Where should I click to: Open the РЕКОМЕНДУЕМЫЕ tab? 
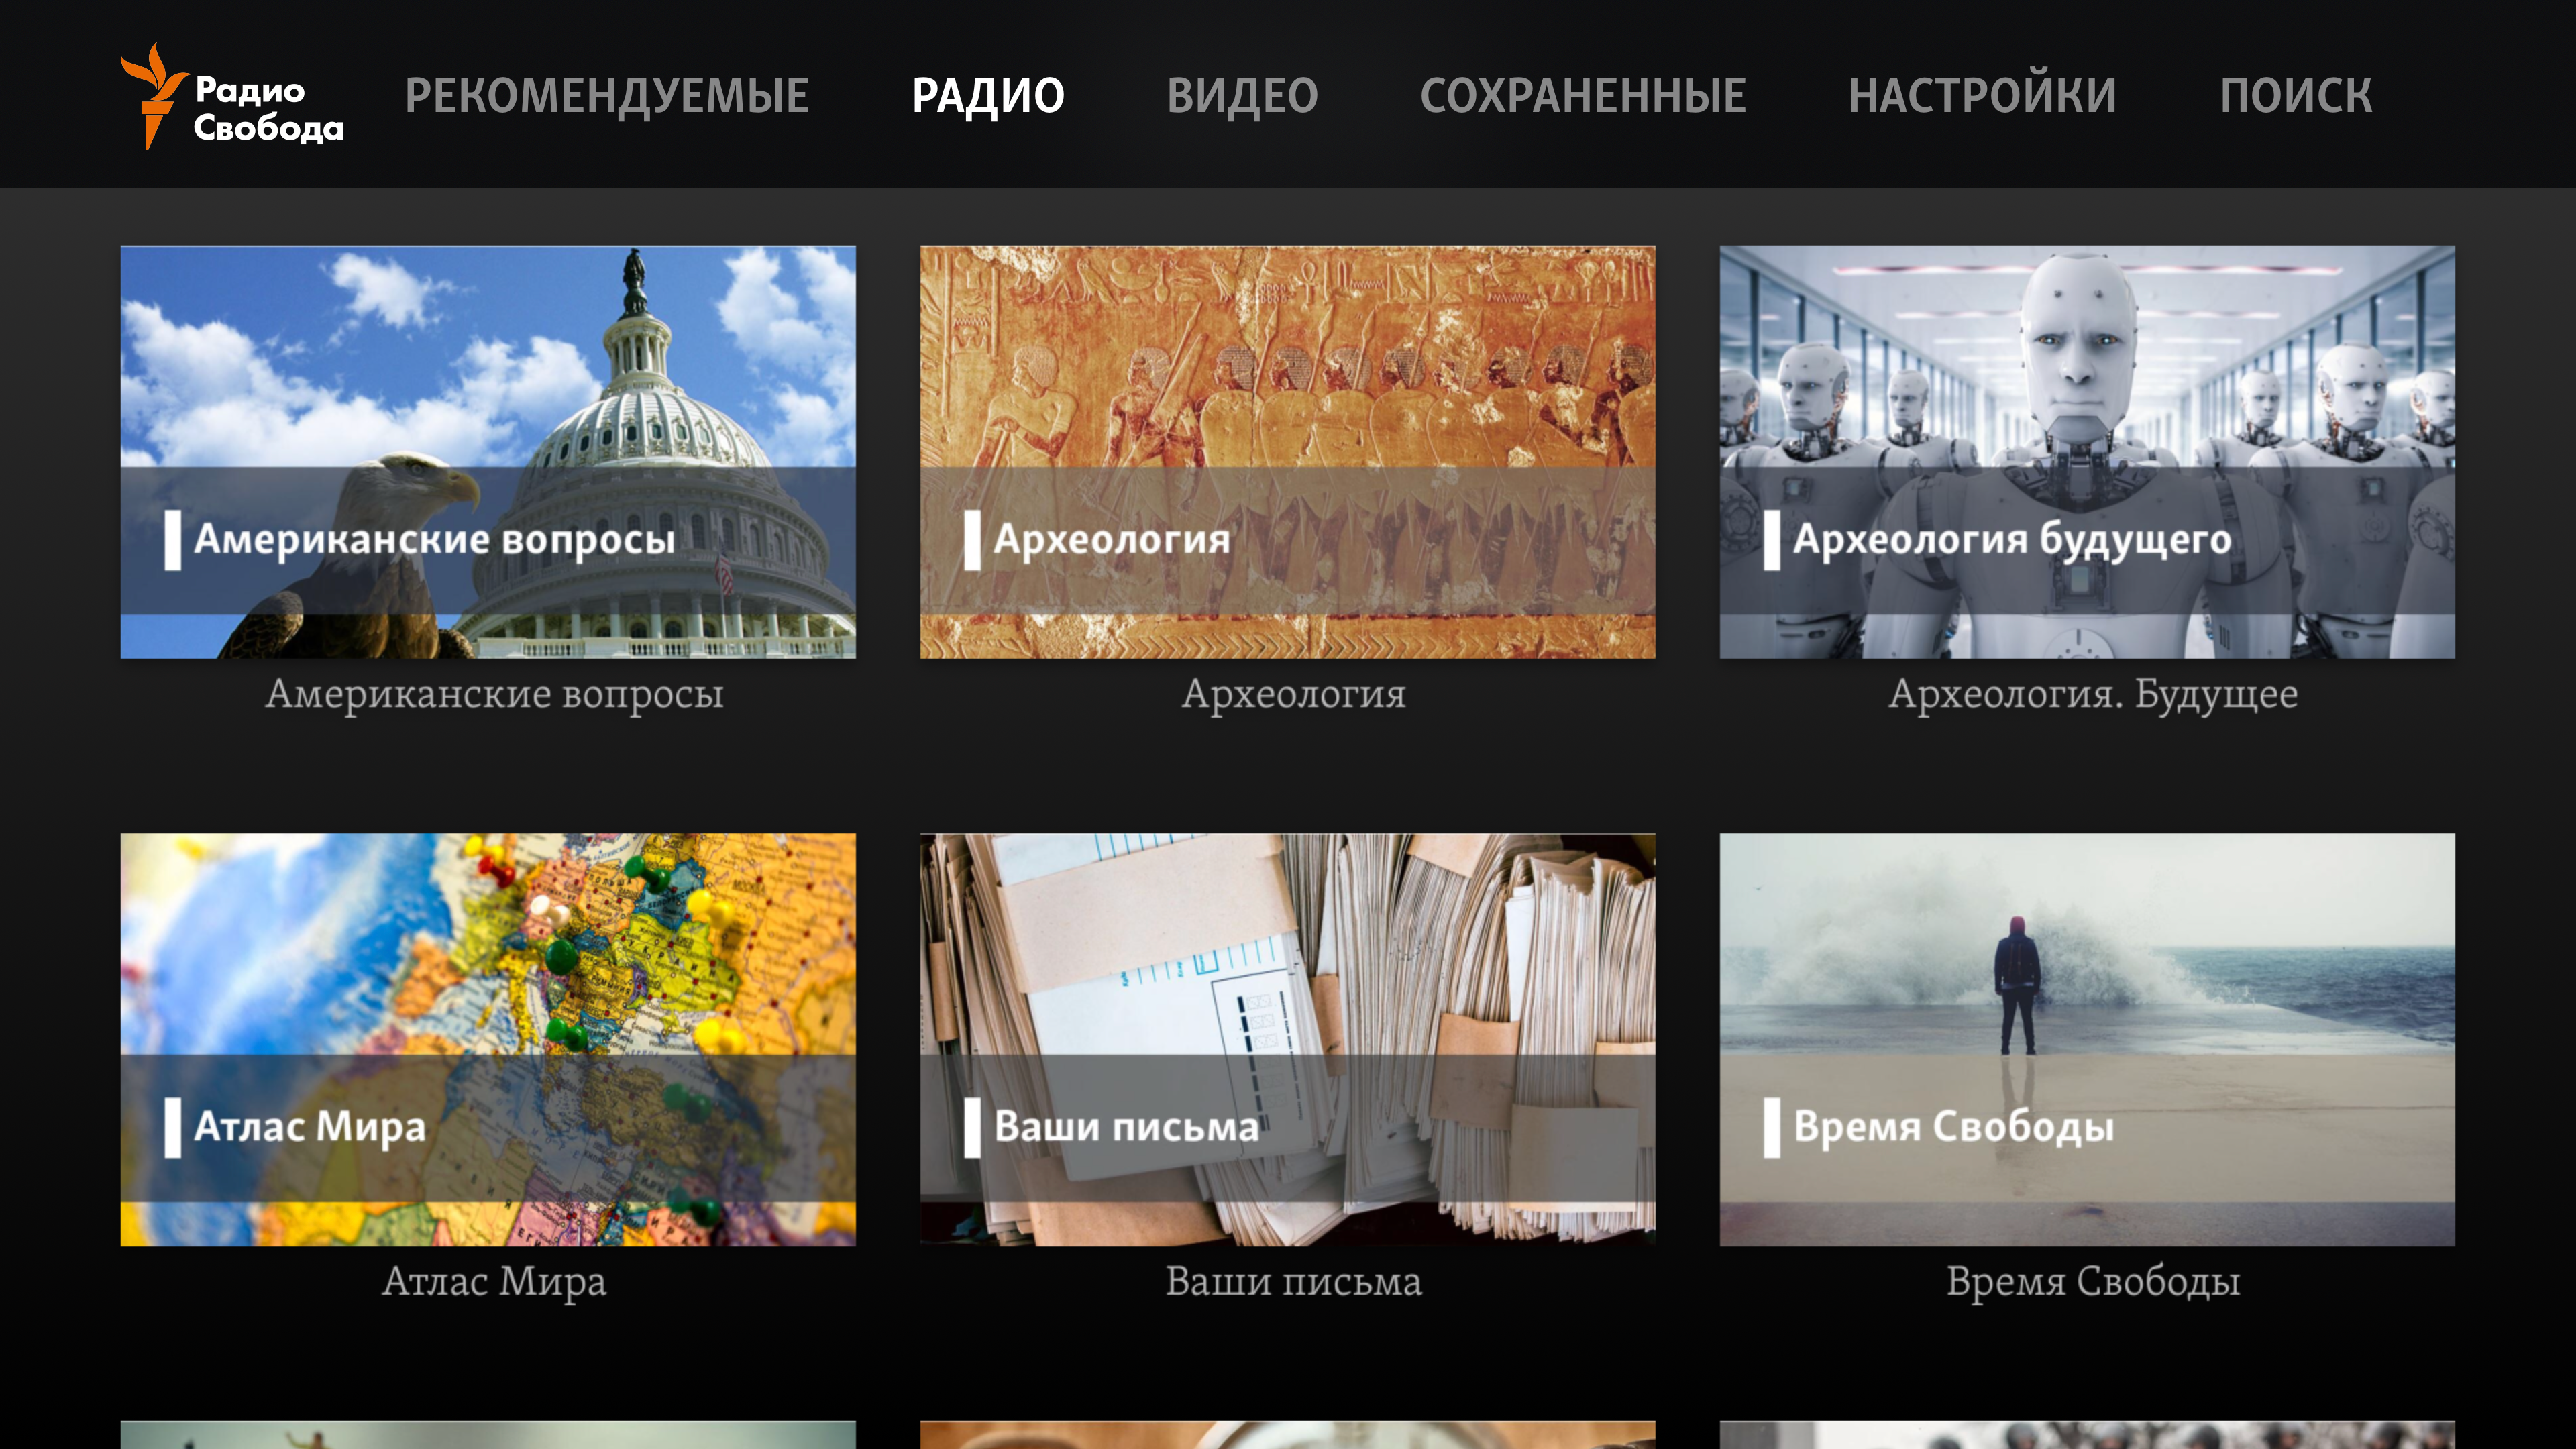pos(607,96)
